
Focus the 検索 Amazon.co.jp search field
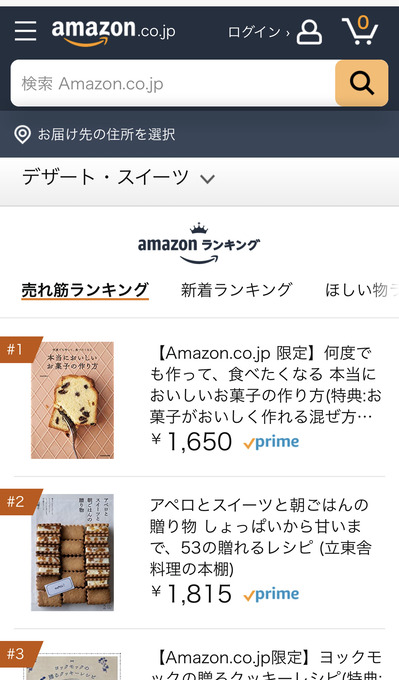[x=173, y=83]
